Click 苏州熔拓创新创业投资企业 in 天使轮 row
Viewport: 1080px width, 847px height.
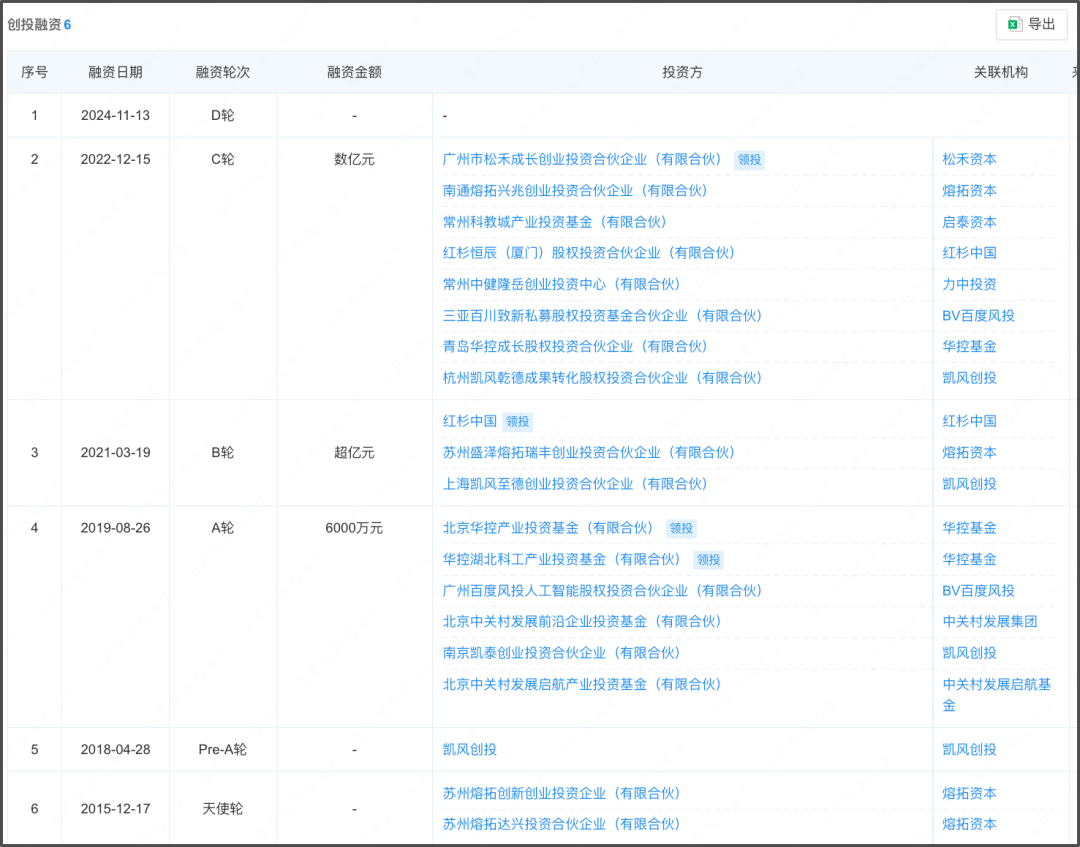pos(558,793)
